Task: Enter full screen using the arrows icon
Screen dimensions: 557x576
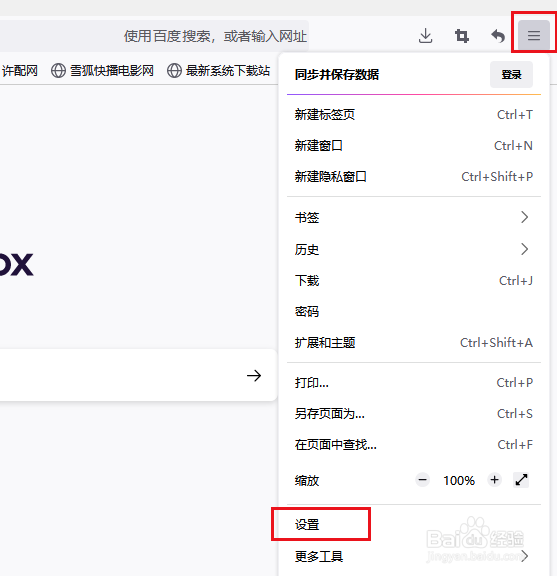Action: pyautogui.click(x=521, y=480)
